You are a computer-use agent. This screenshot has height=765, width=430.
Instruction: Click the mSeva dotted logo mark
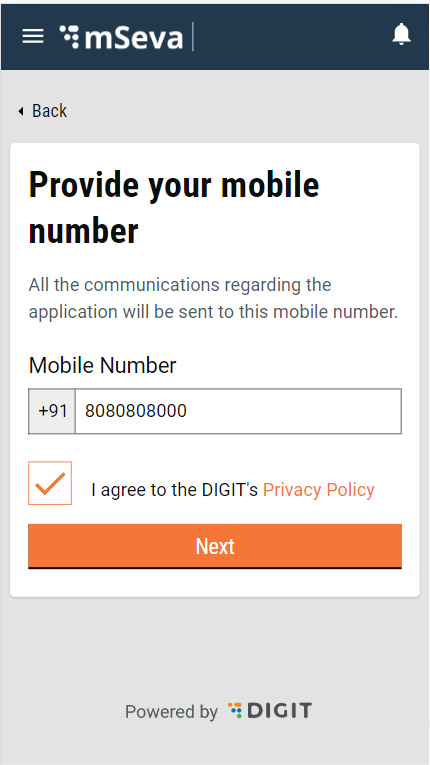(69, 37)
